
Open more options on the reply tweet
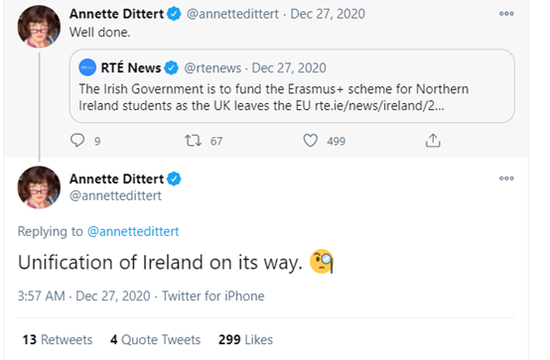point(507,178)
